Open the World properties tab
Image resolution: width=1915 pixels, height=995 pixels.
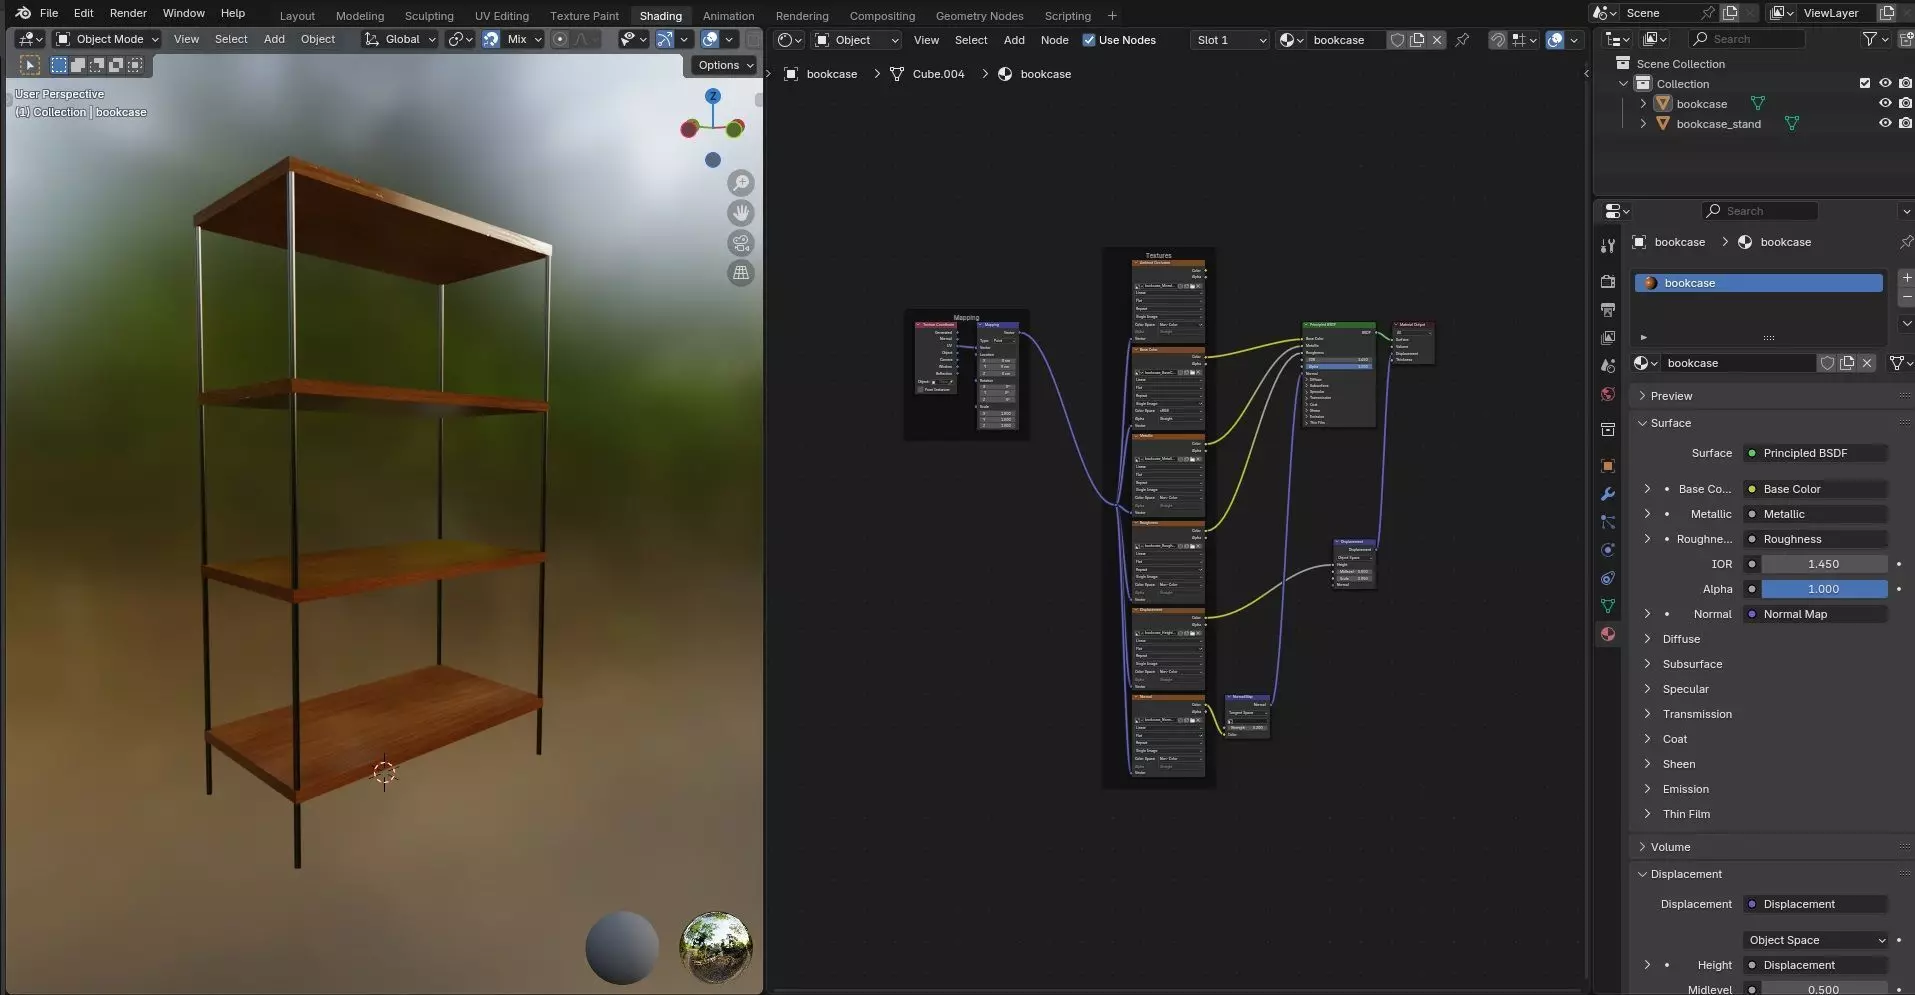[1608, 394]
